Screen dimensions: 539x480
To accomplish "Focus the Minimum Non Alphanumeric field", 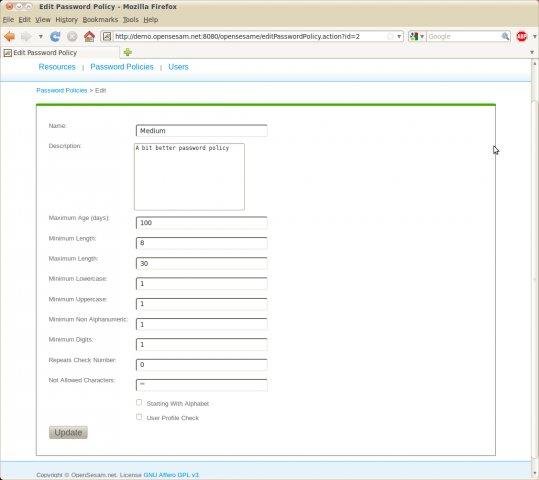I will coord(201,324).
